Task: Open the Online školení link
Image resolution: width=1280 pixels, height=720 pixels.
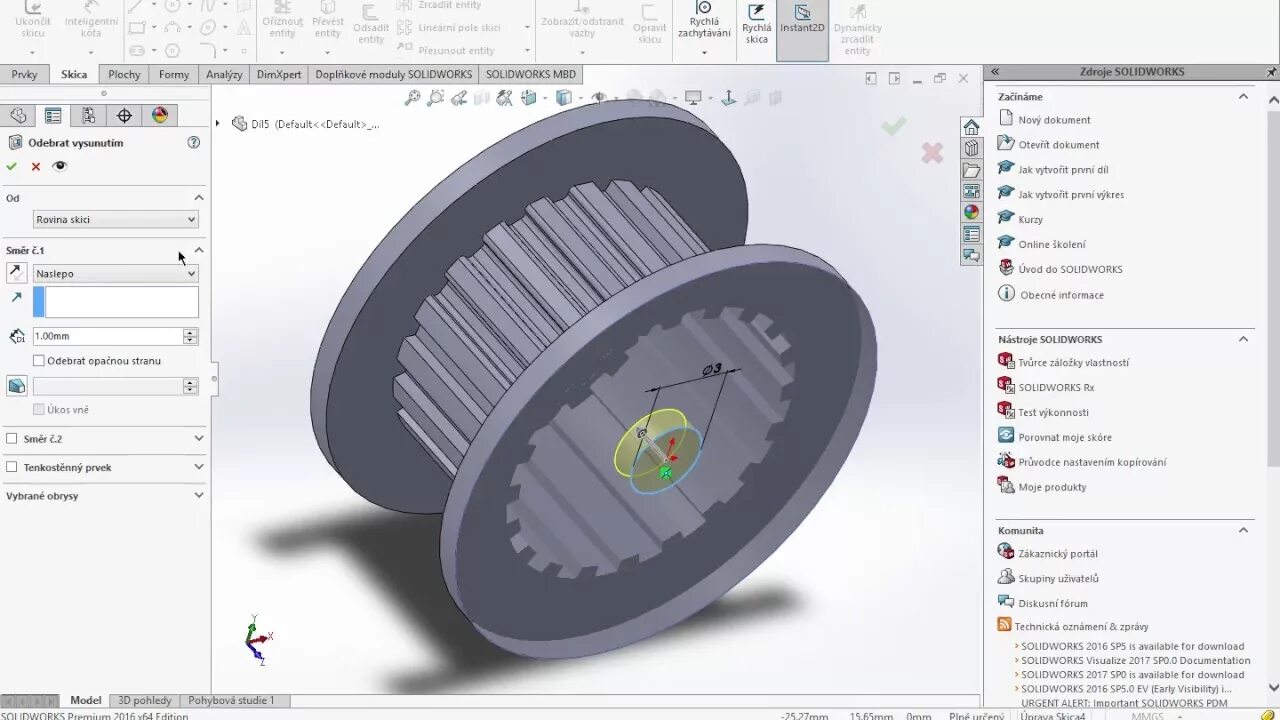Action: click(1052, 244)
